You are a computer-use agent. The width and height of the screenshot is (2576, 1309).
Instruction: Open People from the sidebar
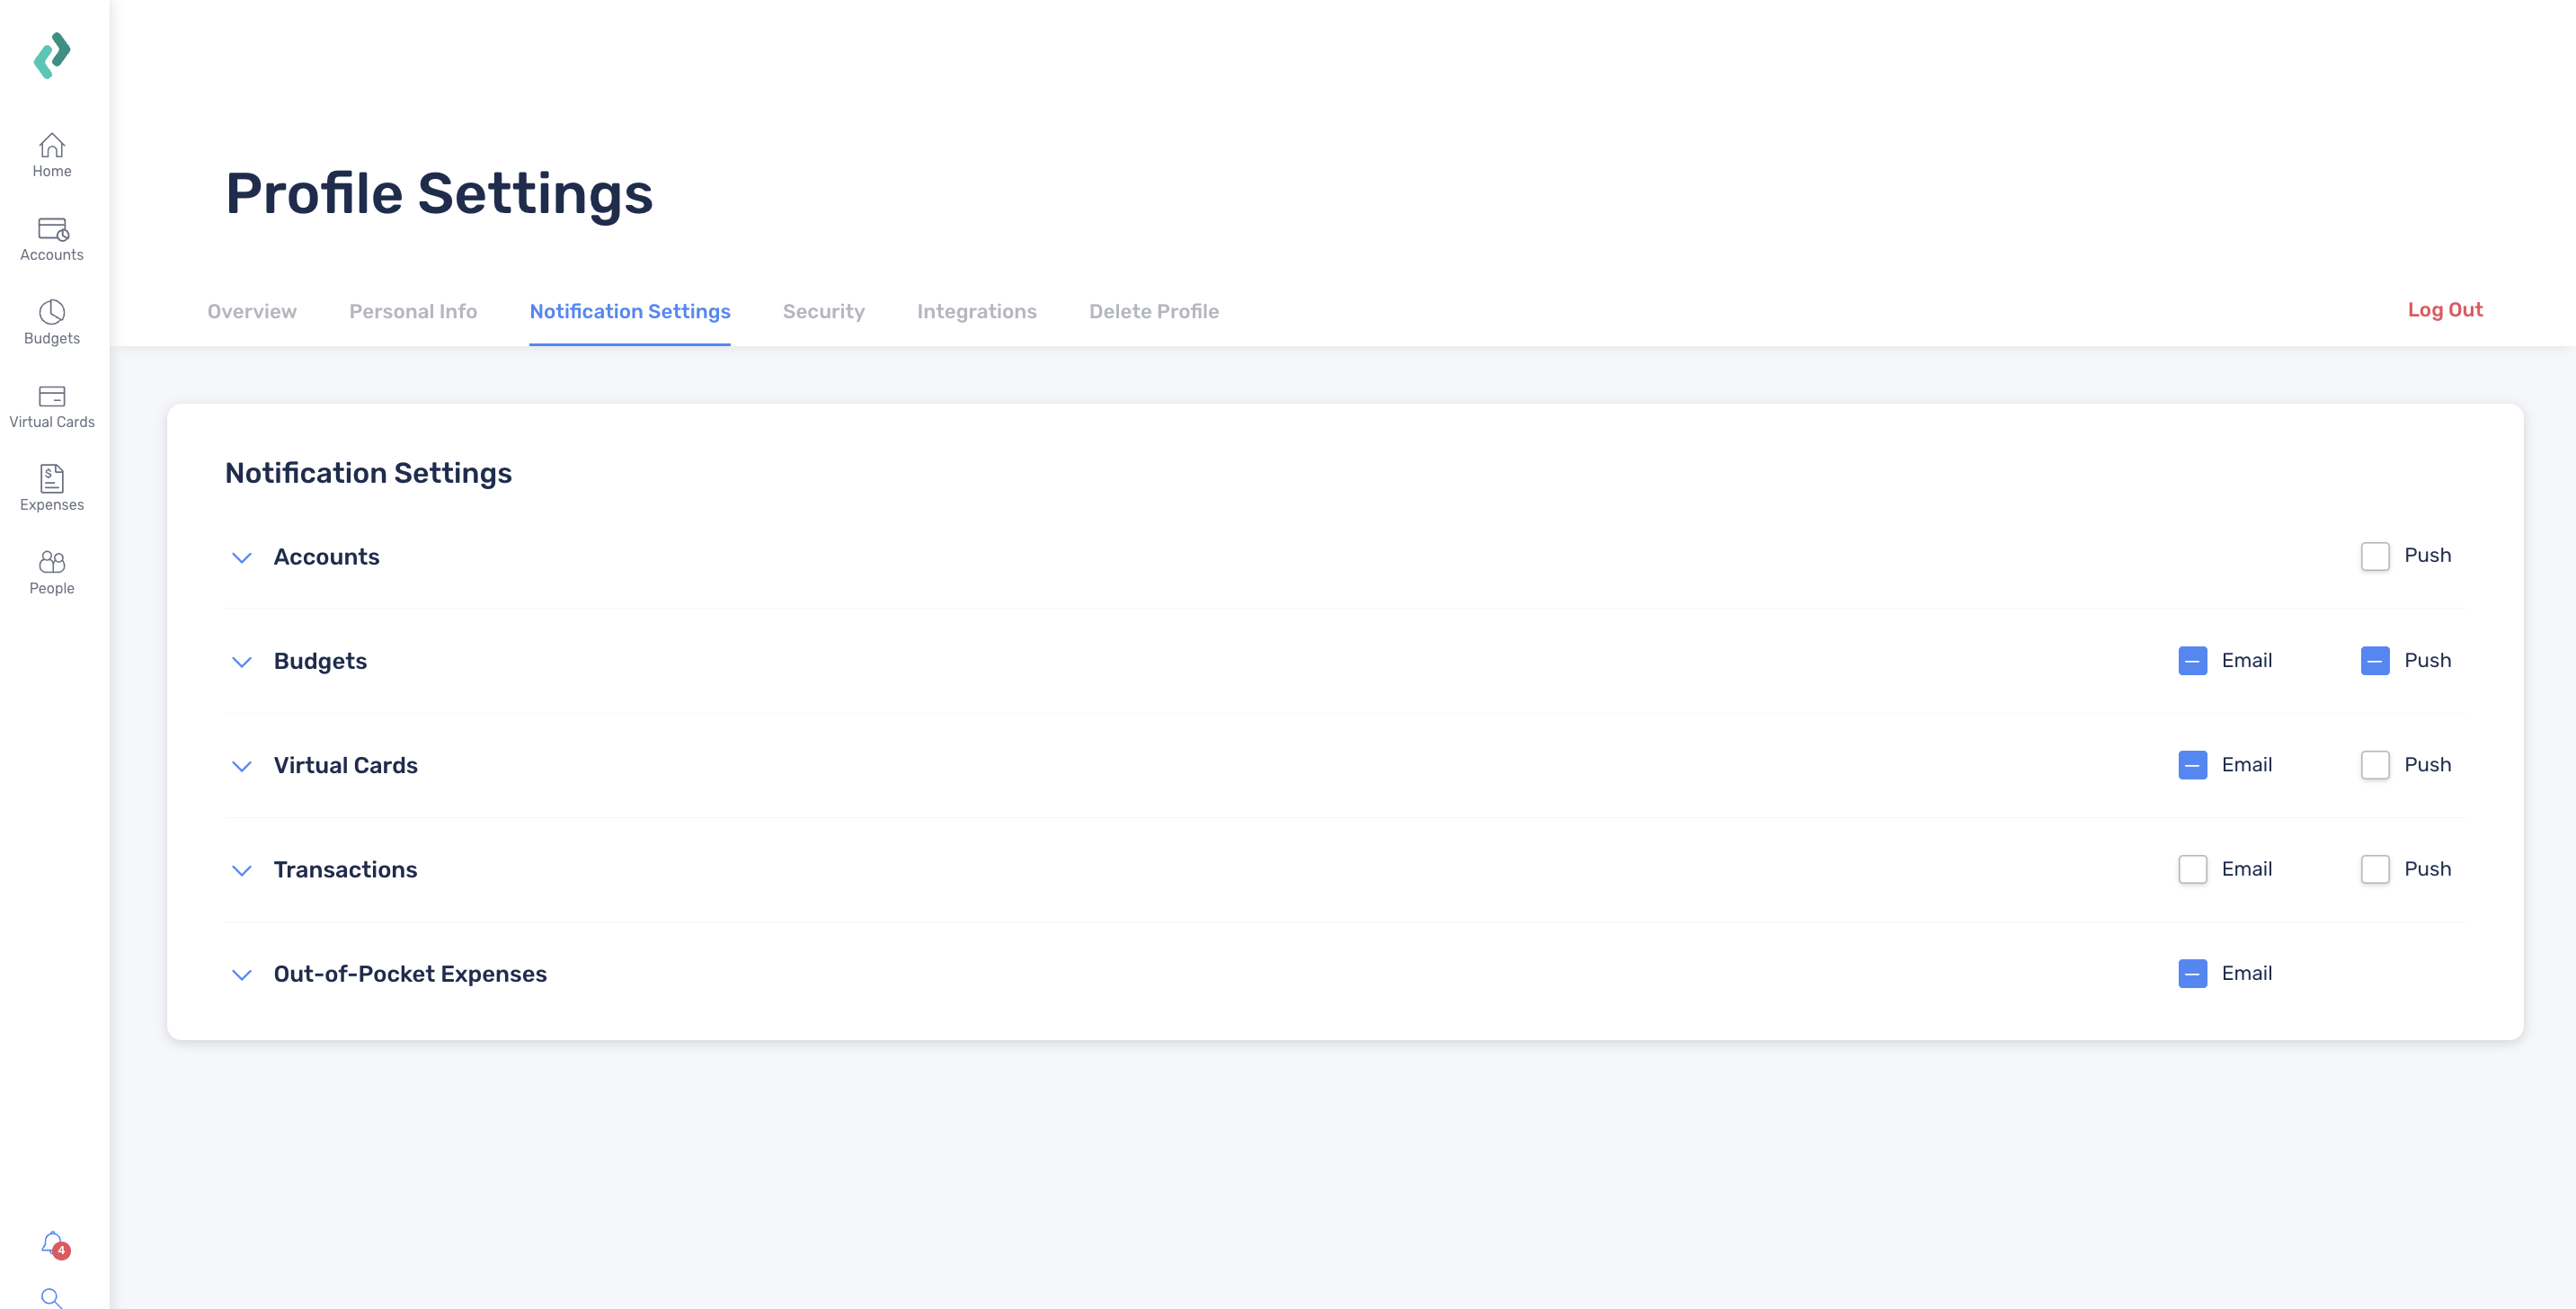tap(52, 572)
